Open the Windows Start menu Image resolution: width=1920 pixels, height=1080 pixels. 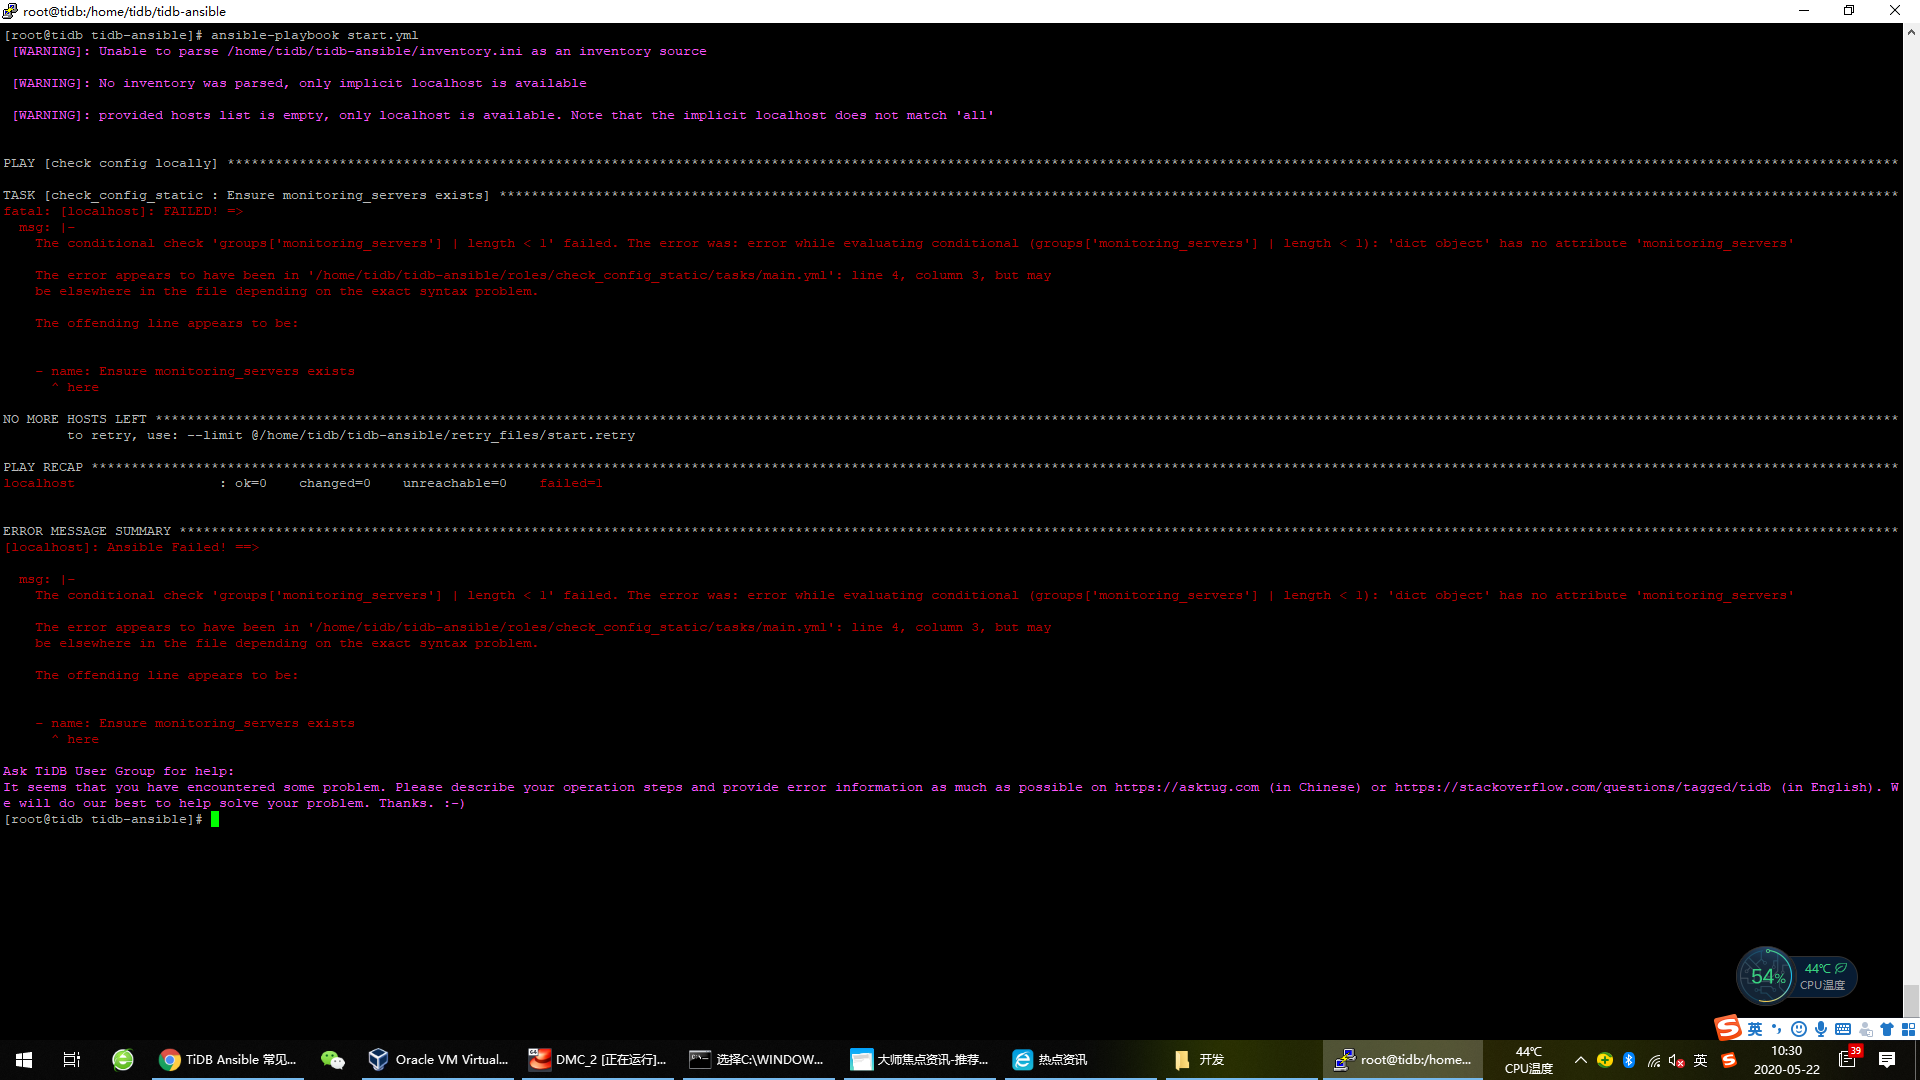click(x=24, y=1059)
